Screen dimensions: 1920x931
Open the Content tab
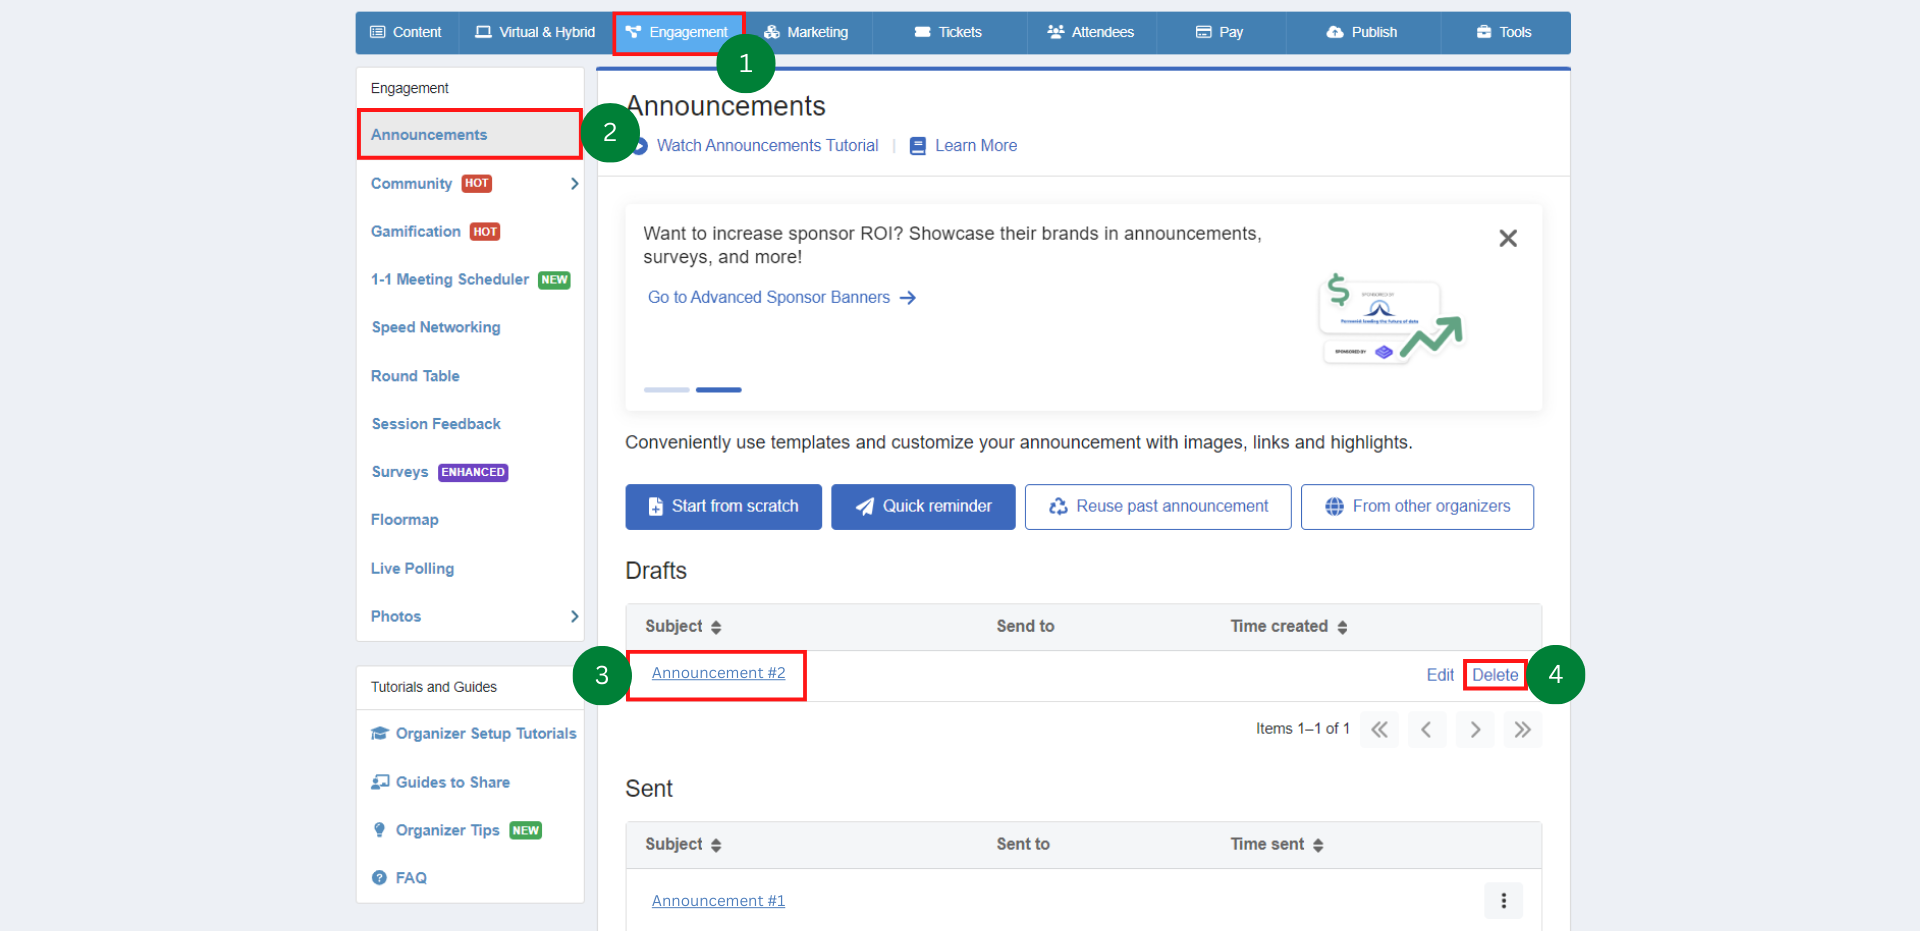coord(406,32)
